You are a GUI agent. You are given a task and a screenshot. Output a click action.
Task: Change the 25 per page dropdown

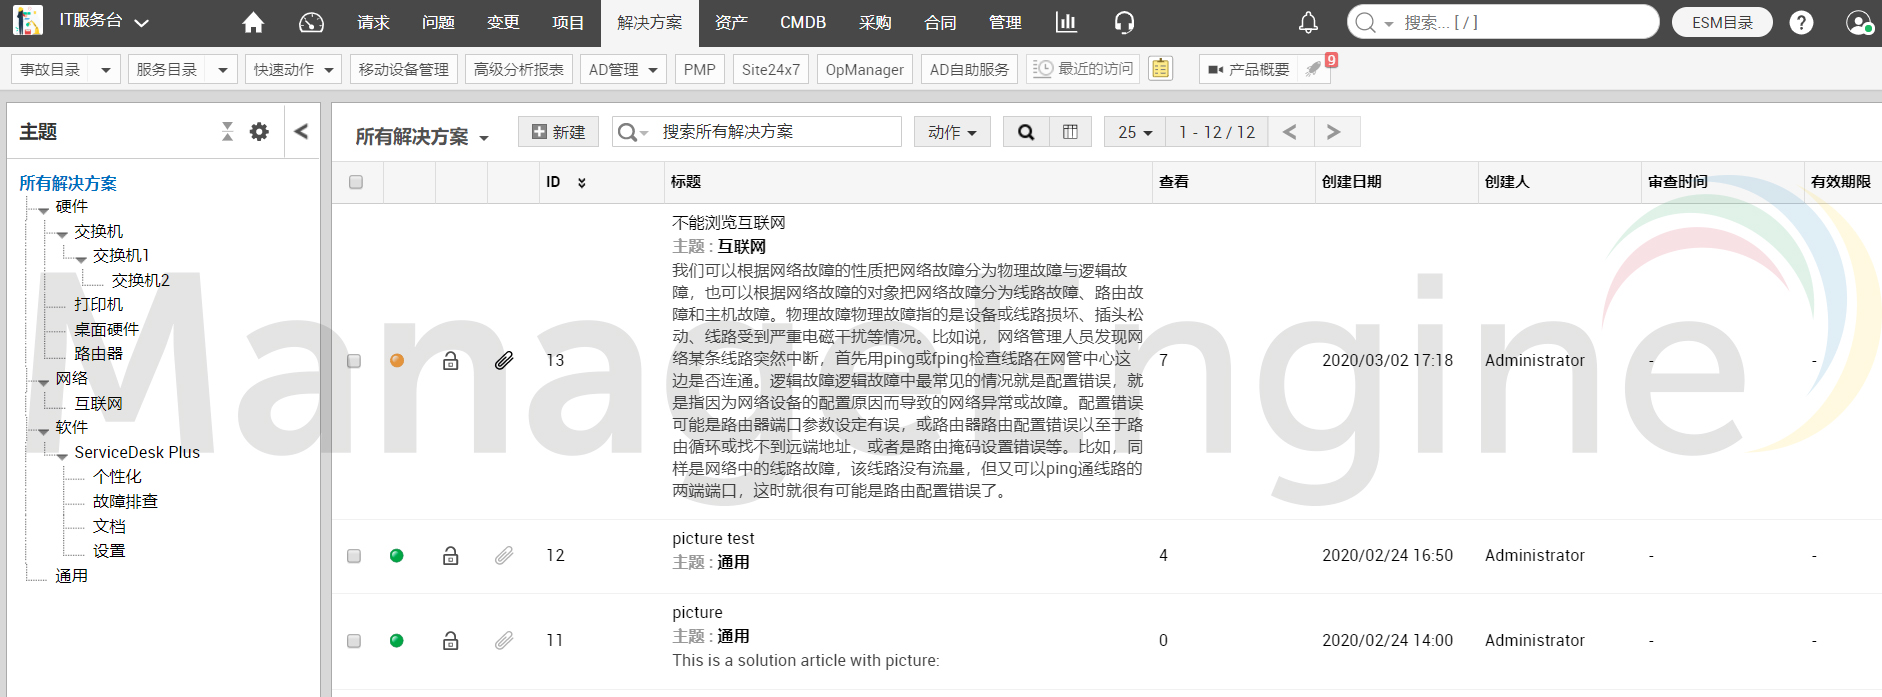coord(1135,132)
